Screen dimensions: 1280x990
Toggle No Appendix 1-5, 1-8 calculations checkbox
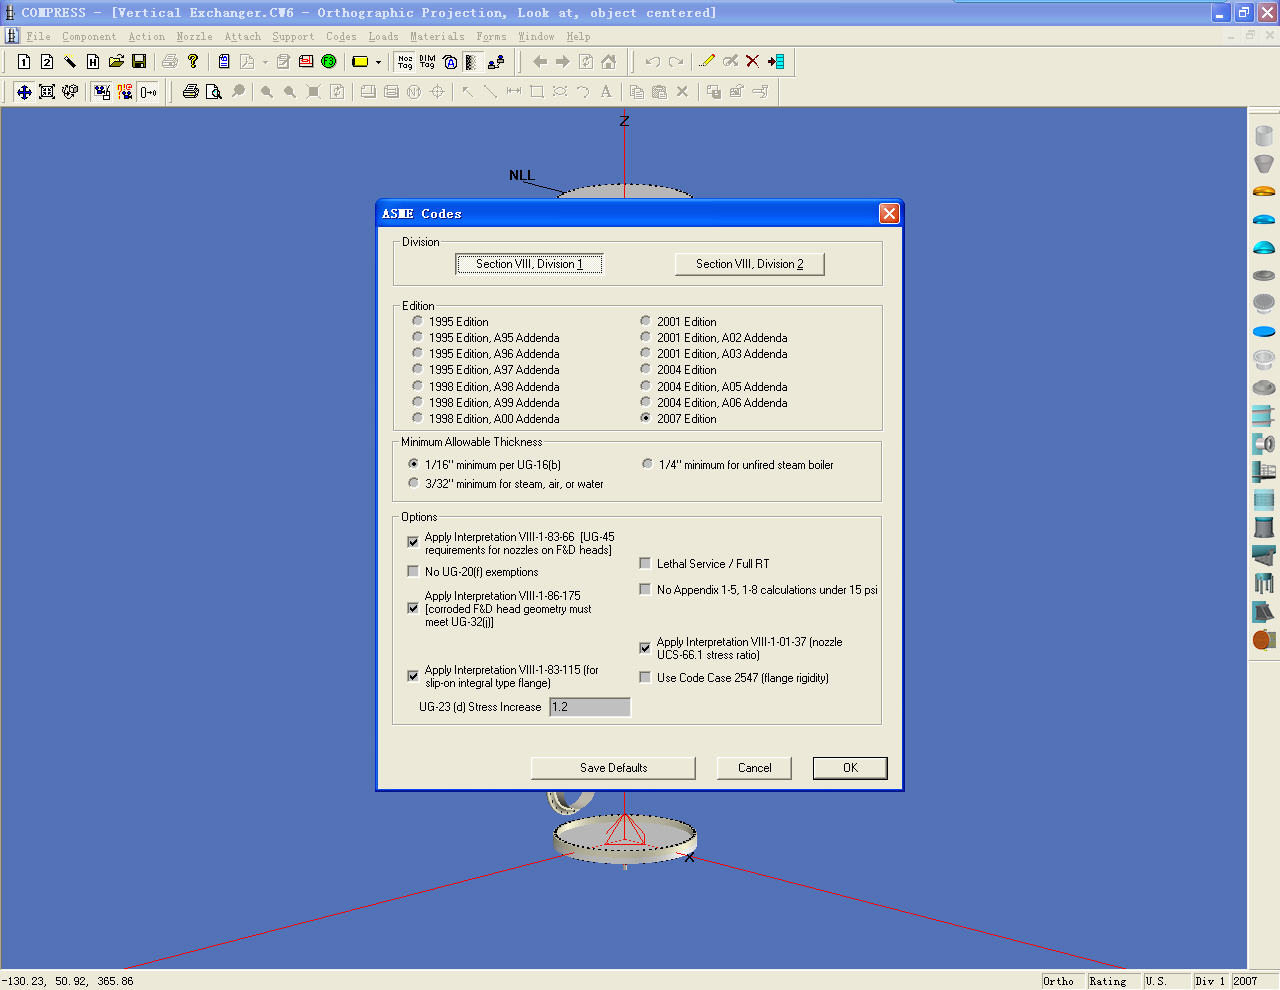point(645,589)
